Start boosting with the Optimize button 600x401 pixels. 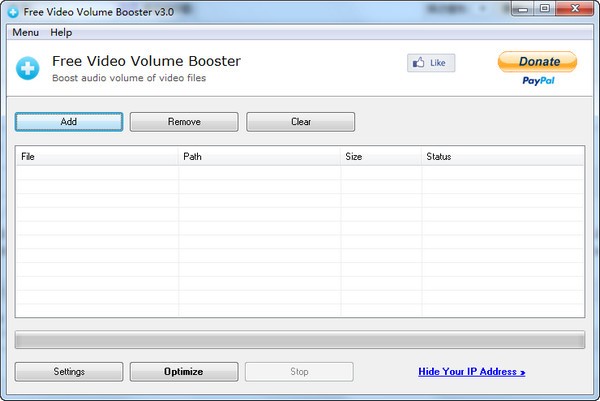184,372
